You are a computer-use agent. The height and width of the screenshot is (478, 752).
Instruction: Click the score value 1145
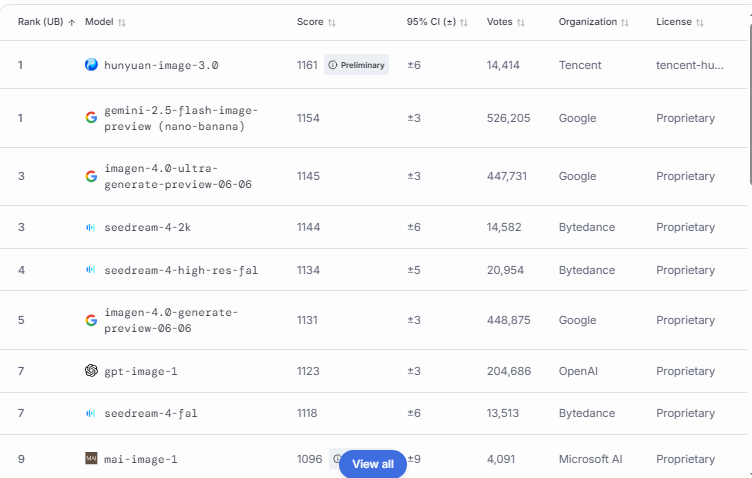click(308, 176)
